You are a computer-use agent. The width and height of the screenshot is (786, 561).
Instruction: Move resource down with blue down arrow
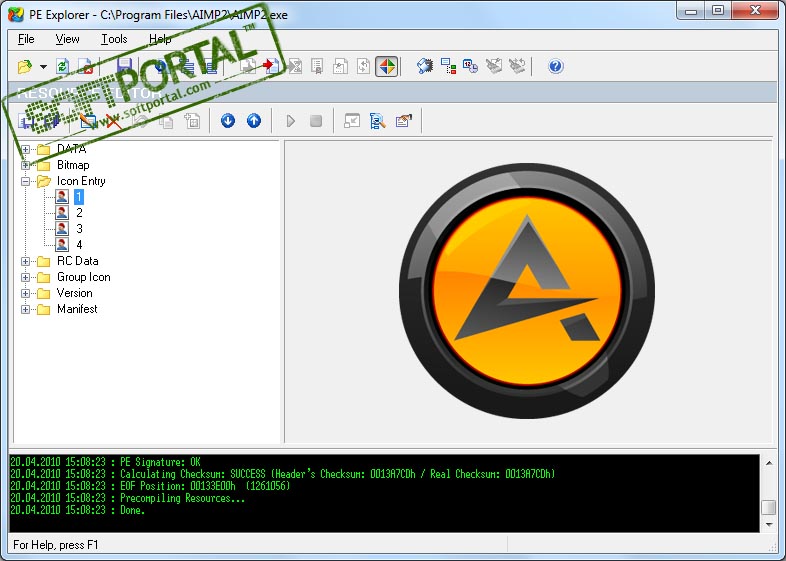228,121
